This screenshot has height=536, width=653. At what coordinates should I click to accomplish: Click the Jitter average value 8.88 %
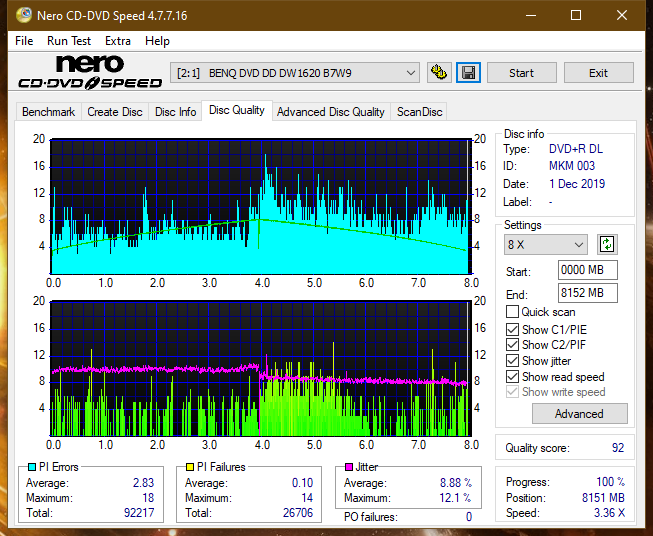click(456, 483)
